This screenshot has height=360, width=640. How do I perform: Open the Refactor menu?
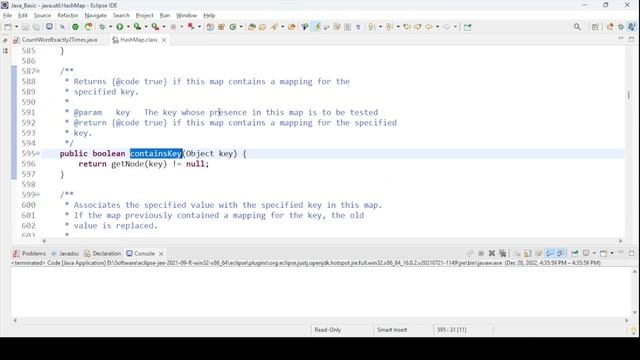[68, 16]
